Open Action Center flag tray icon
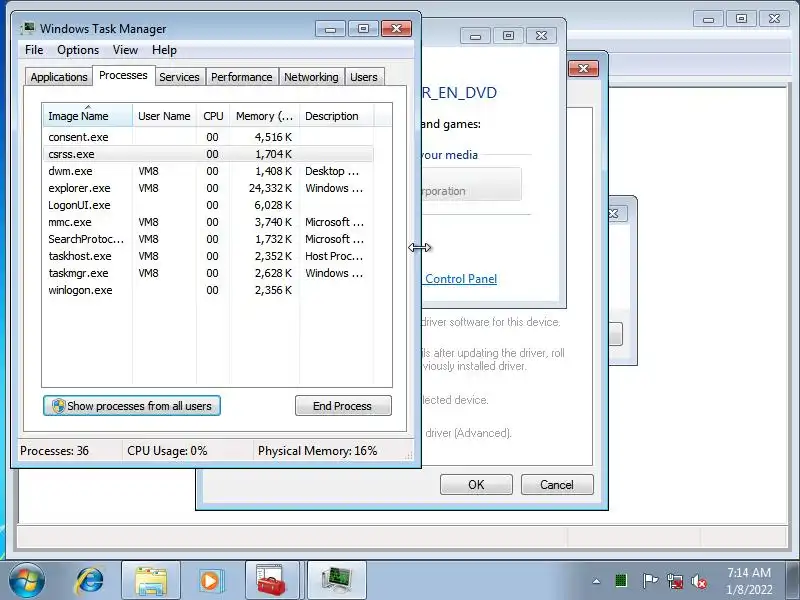The image size is (800, 600). tap(649, 581)
